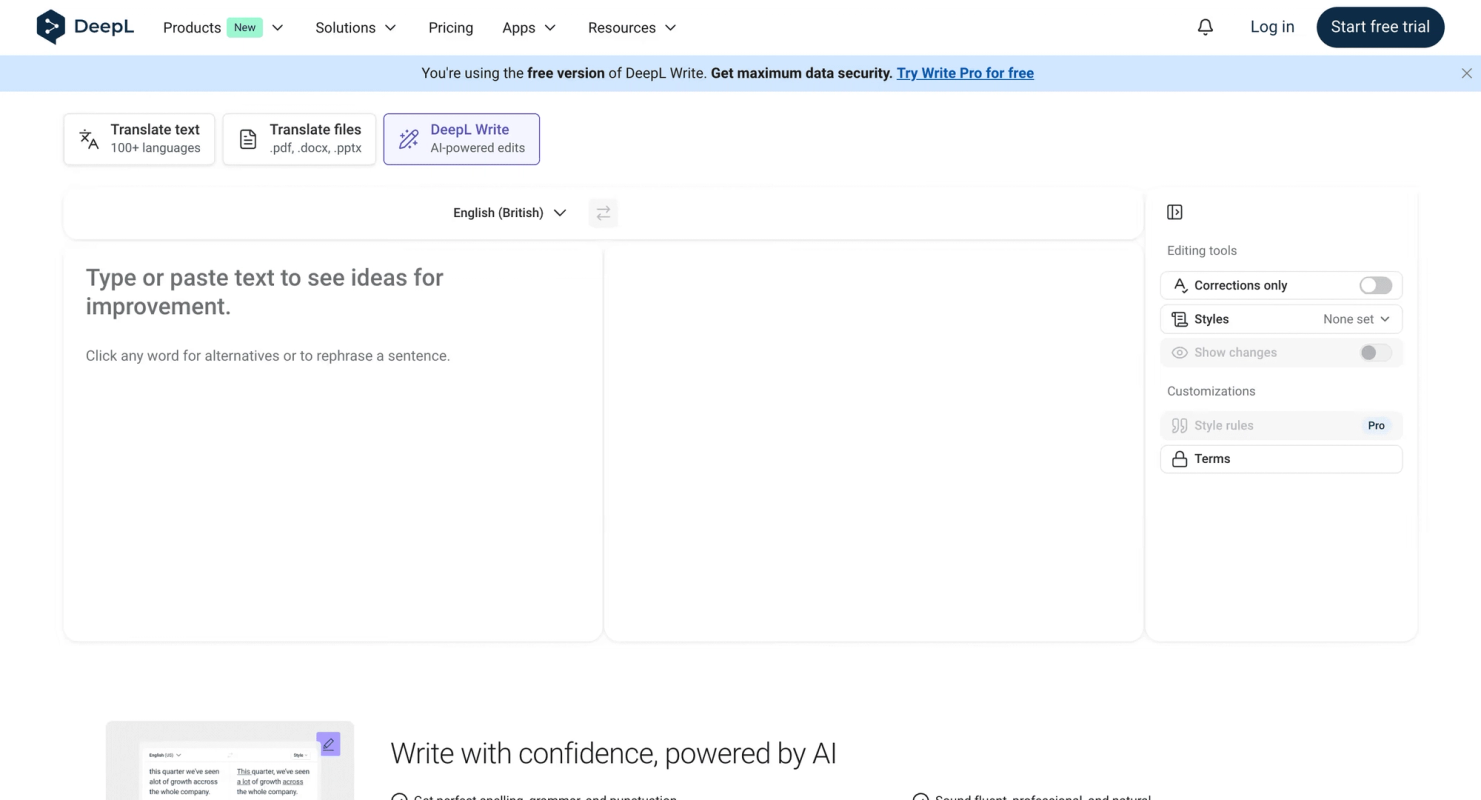
Task: Collapse the side panel icon
Action: 1175,212
